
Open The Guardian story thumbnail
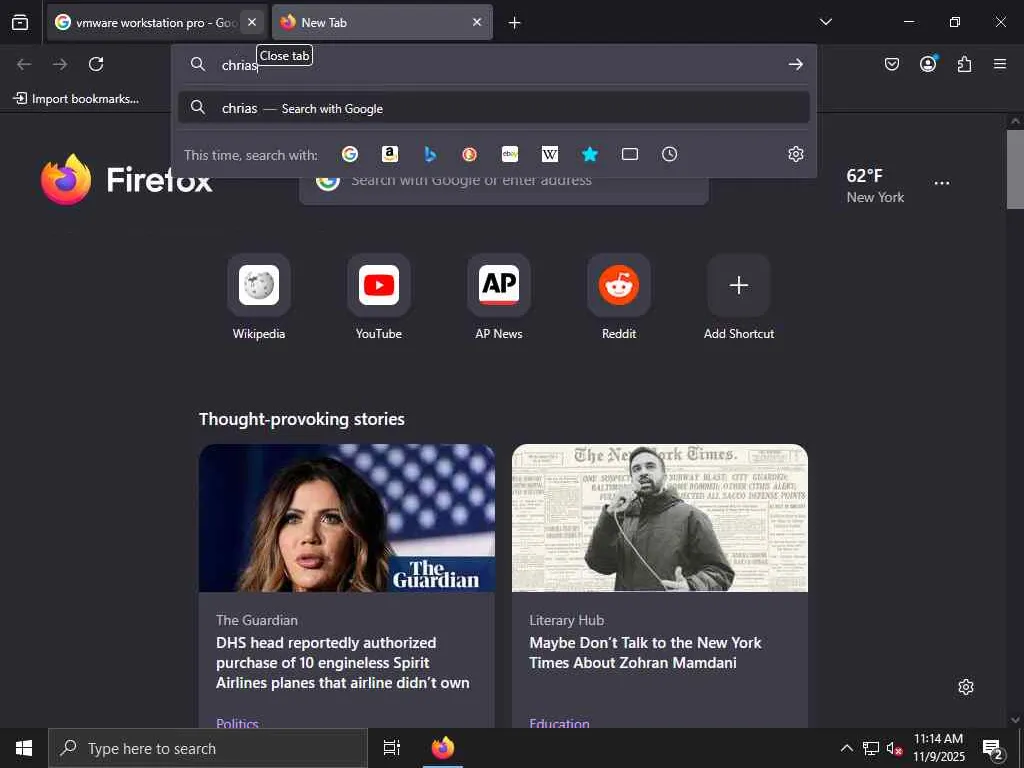click(347, 518)
